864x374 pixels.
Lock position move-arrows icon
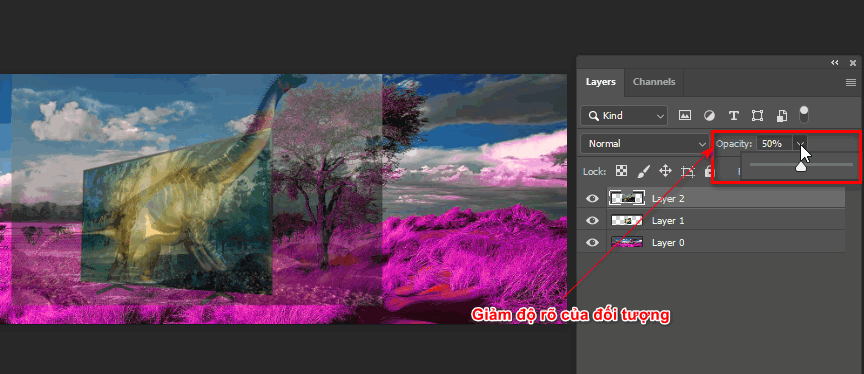click(x=665, y=171)
